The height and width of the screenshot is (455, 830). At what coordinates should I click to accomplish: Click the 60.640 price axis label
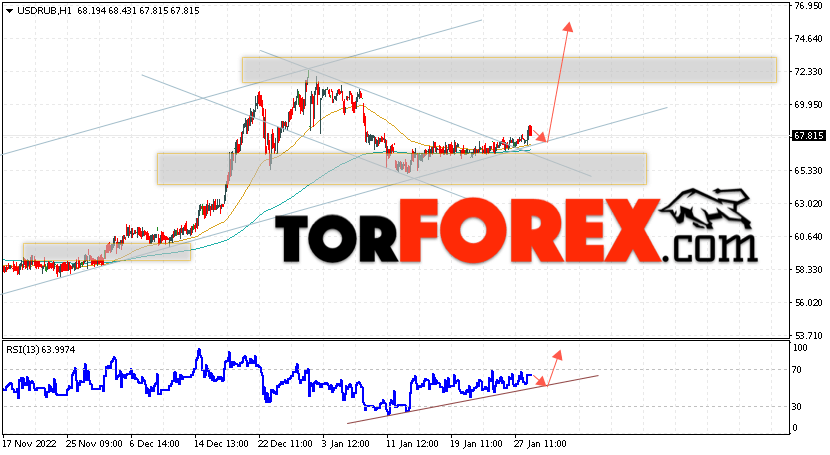pos(808,236)
